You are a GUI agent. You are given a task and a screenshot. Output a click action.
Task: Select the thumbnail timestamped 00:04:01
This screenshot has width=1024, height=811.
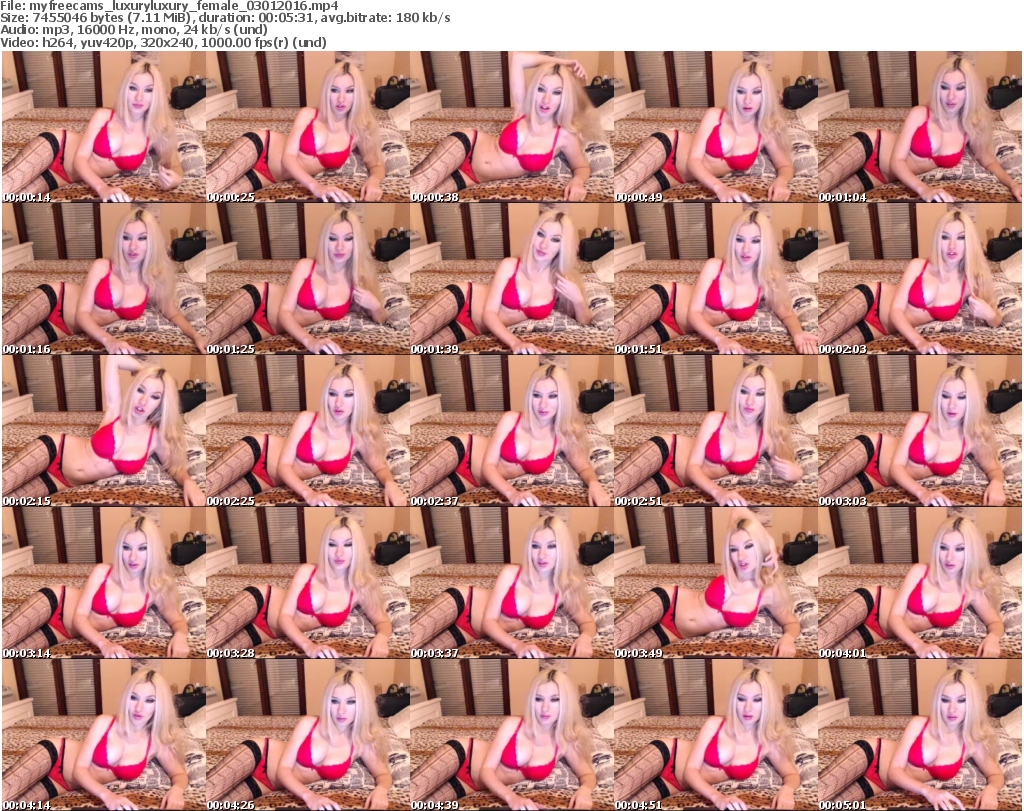click(x=920, y=583)
